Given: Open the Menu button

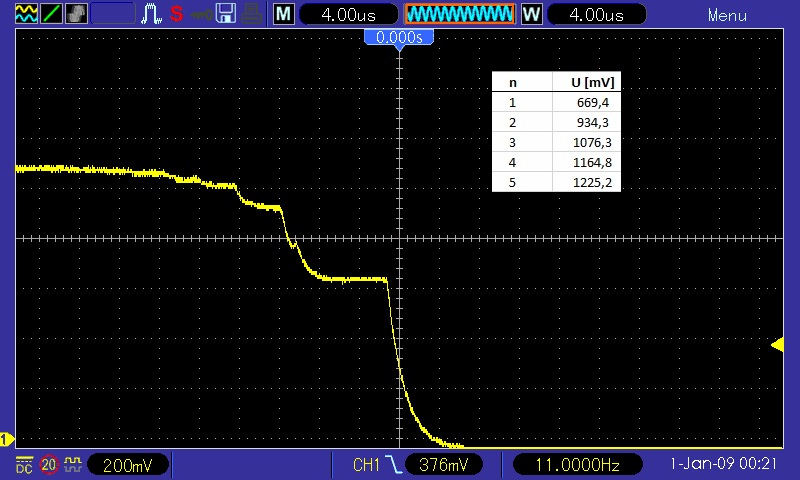Looking at the screenshot, I should coord(727,15).
